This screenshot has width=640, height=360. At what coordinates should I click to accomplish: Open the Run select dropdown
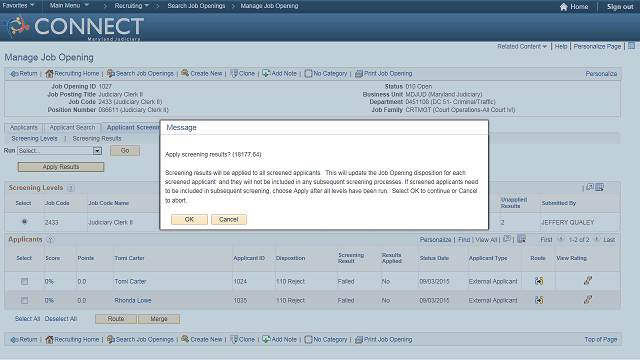59,151
